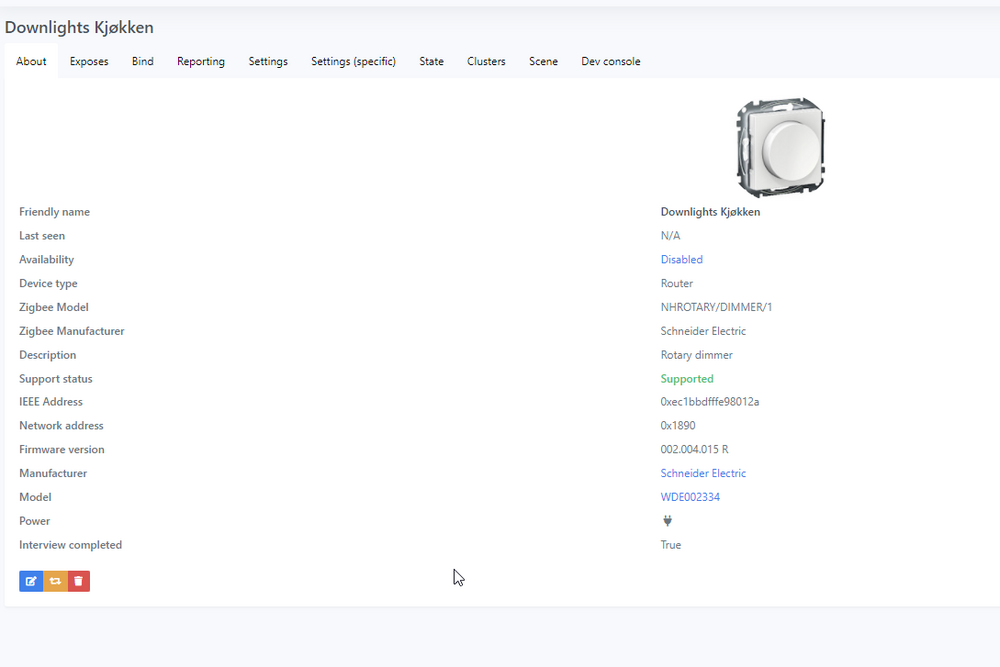Viewport: 1000px width, 667px height.
Task: Switch to the Exposes tab
Action: coord(89,61)
